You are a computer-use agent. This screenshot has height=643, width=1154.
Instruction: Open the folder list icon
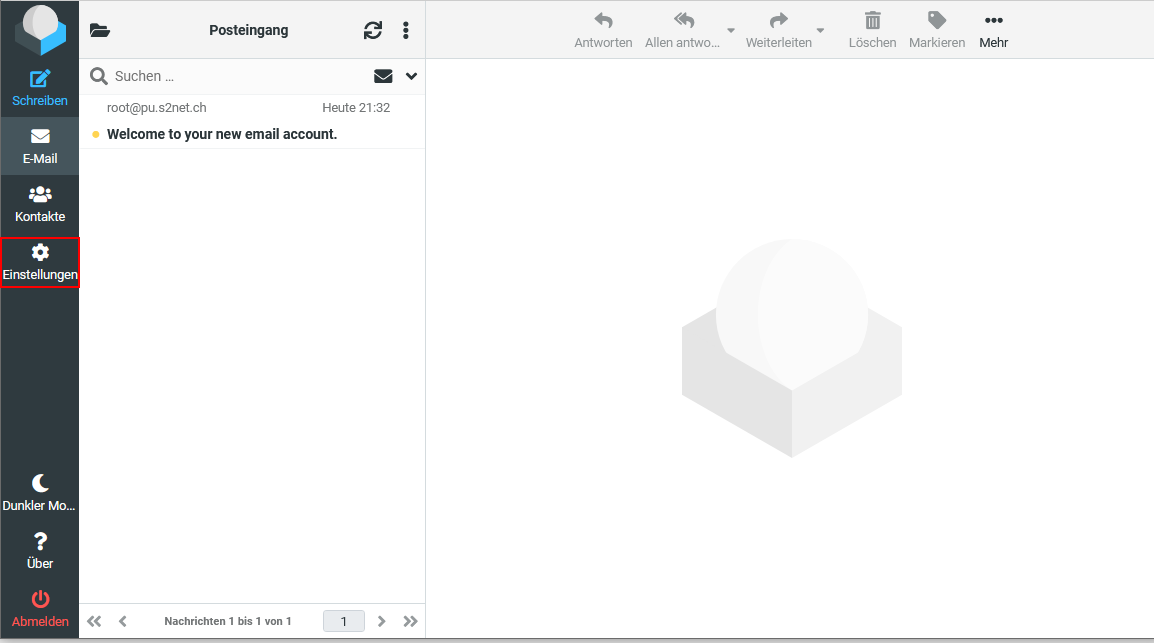pyautogui.click(x=100, y=30)
